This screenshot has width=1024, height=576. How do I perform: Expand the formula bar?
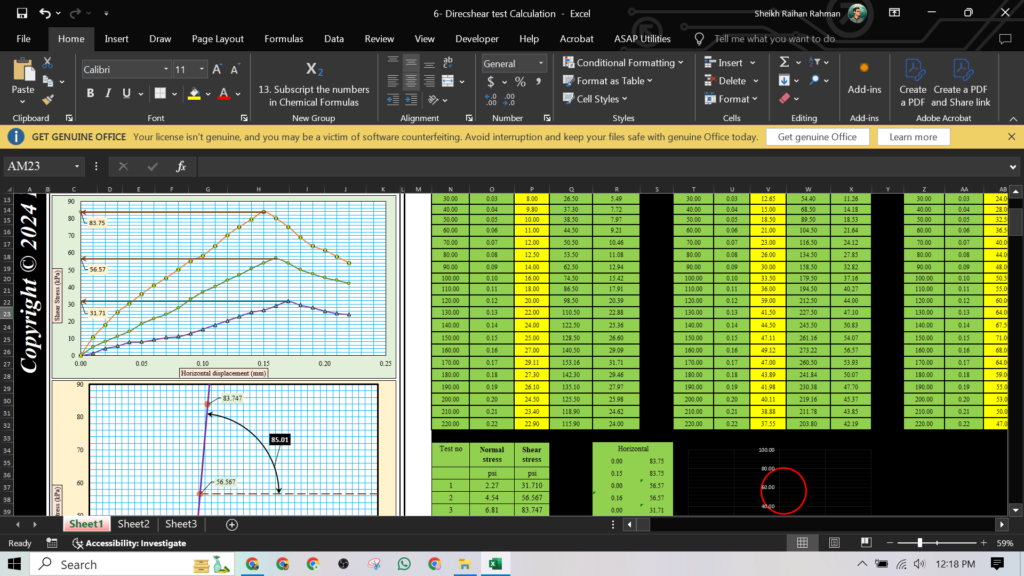point(1013,167)
